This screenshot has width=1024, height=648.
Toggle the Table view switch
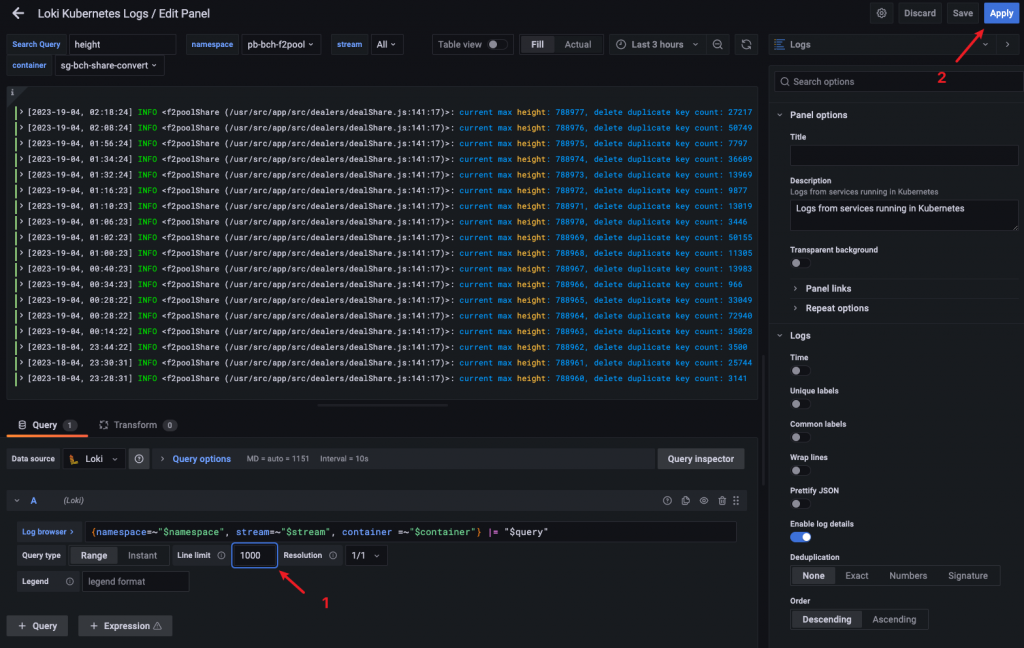point(496,44)
